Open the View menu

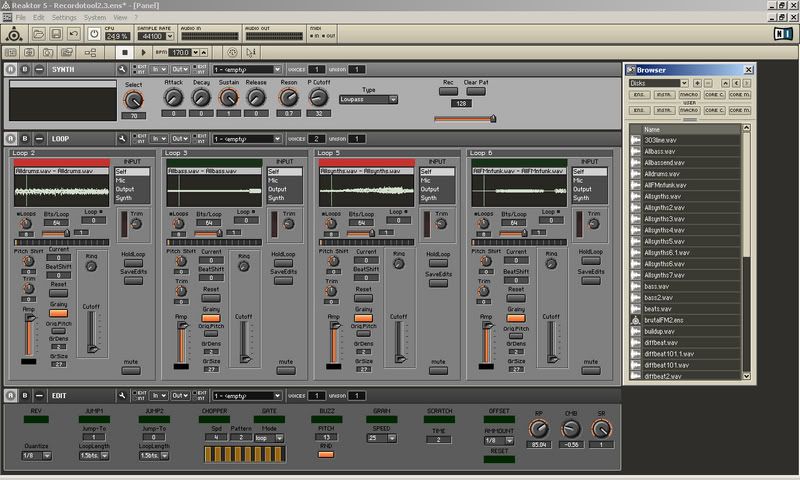tap(120, 17)
